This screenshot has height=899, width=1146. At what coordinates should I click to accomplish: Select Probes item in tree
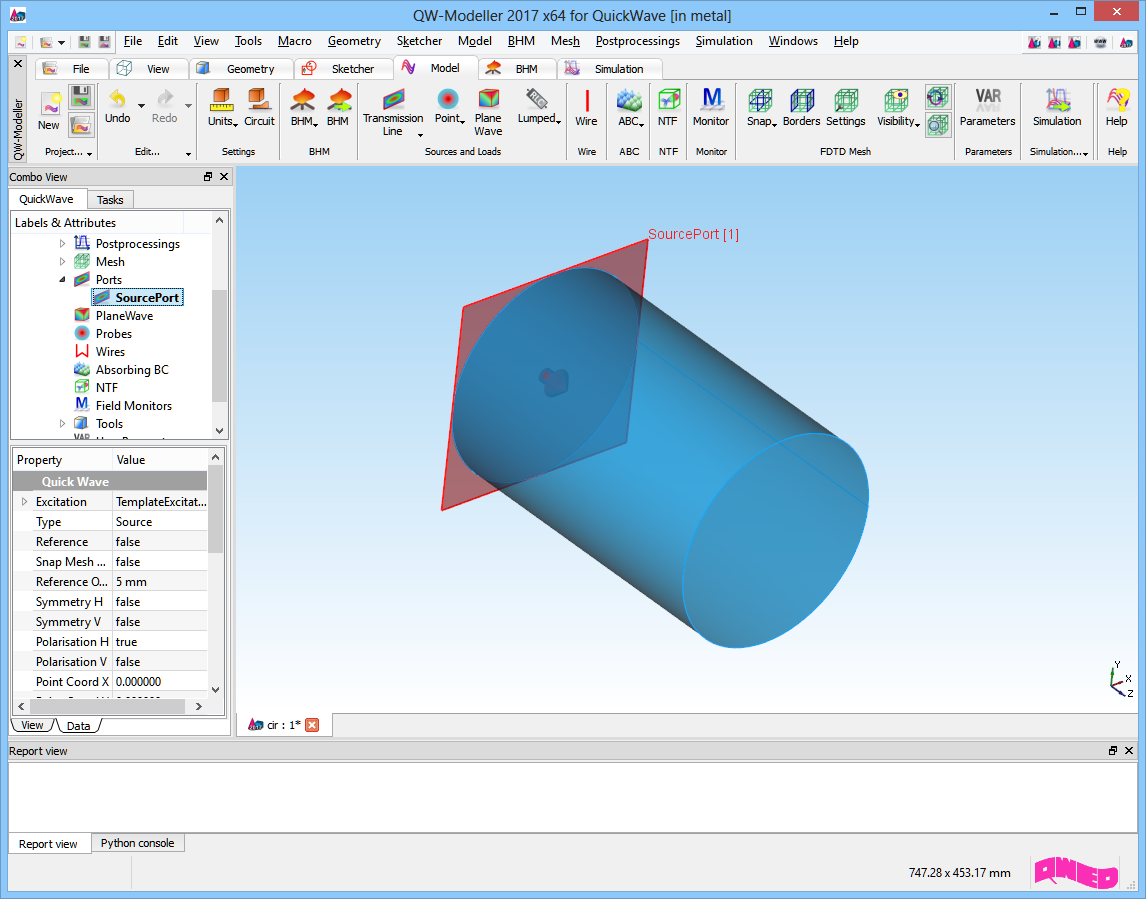(x=114, y=333)
